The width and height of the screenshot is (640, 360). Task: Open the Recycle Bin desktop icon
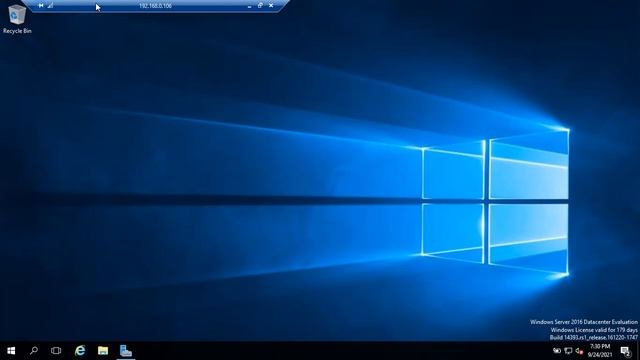coord(17,19)
